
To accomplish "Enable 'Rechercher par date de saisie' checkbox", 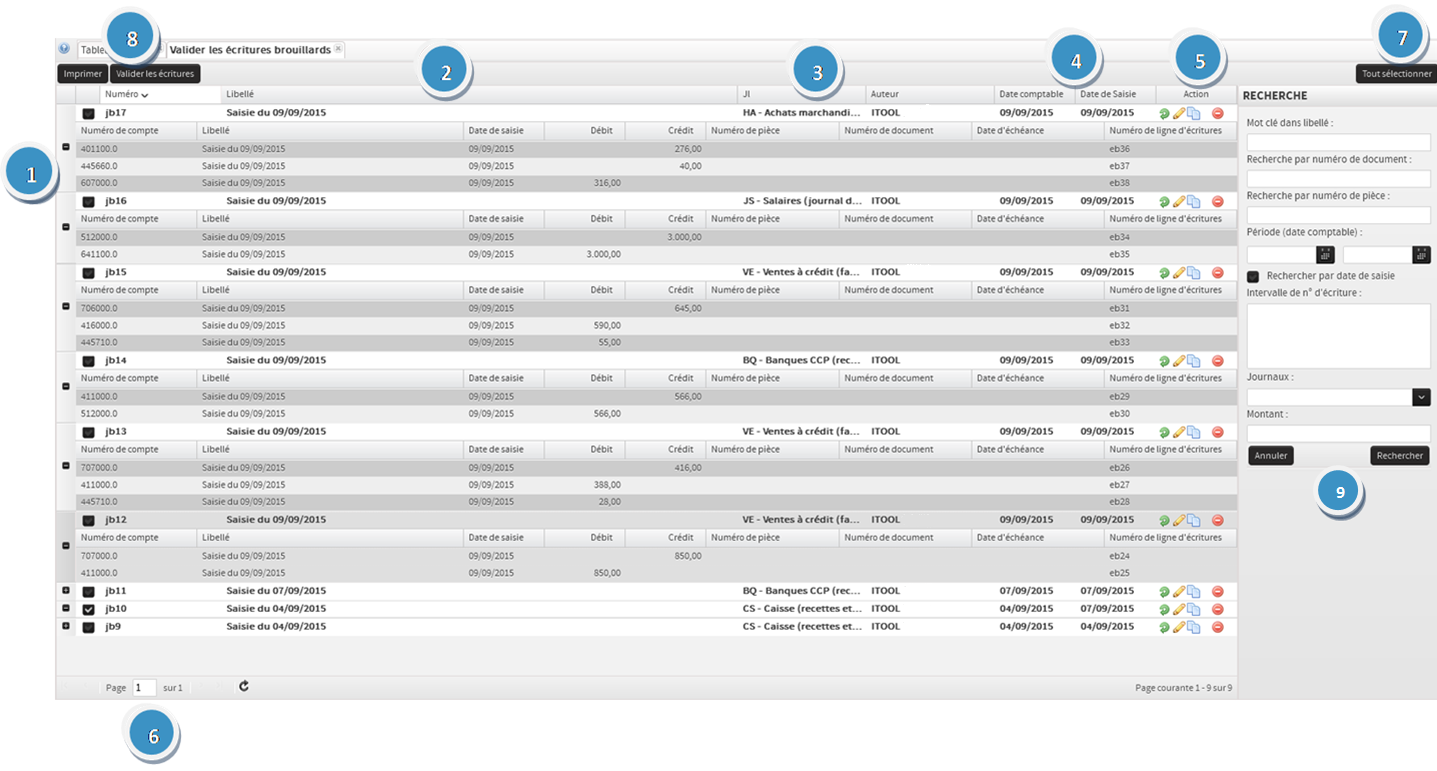I will (1253, 276).
